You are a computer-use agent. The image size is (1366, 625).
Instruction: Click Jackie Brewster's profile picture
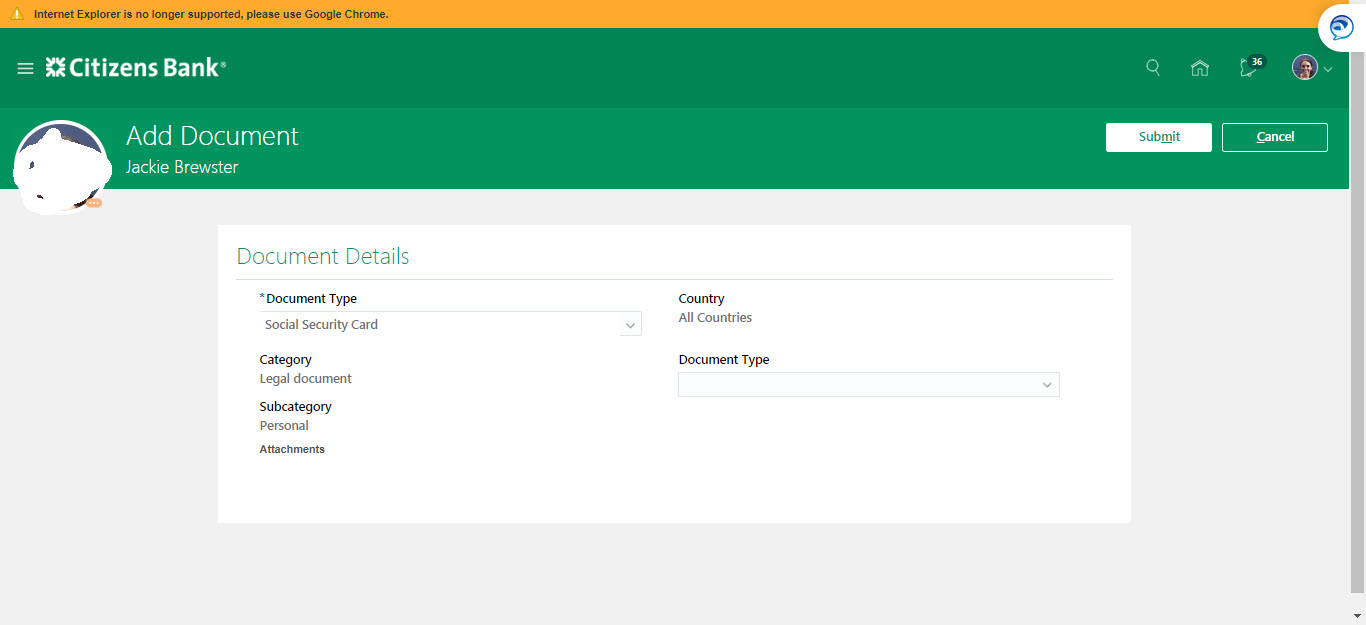point(60,165)
